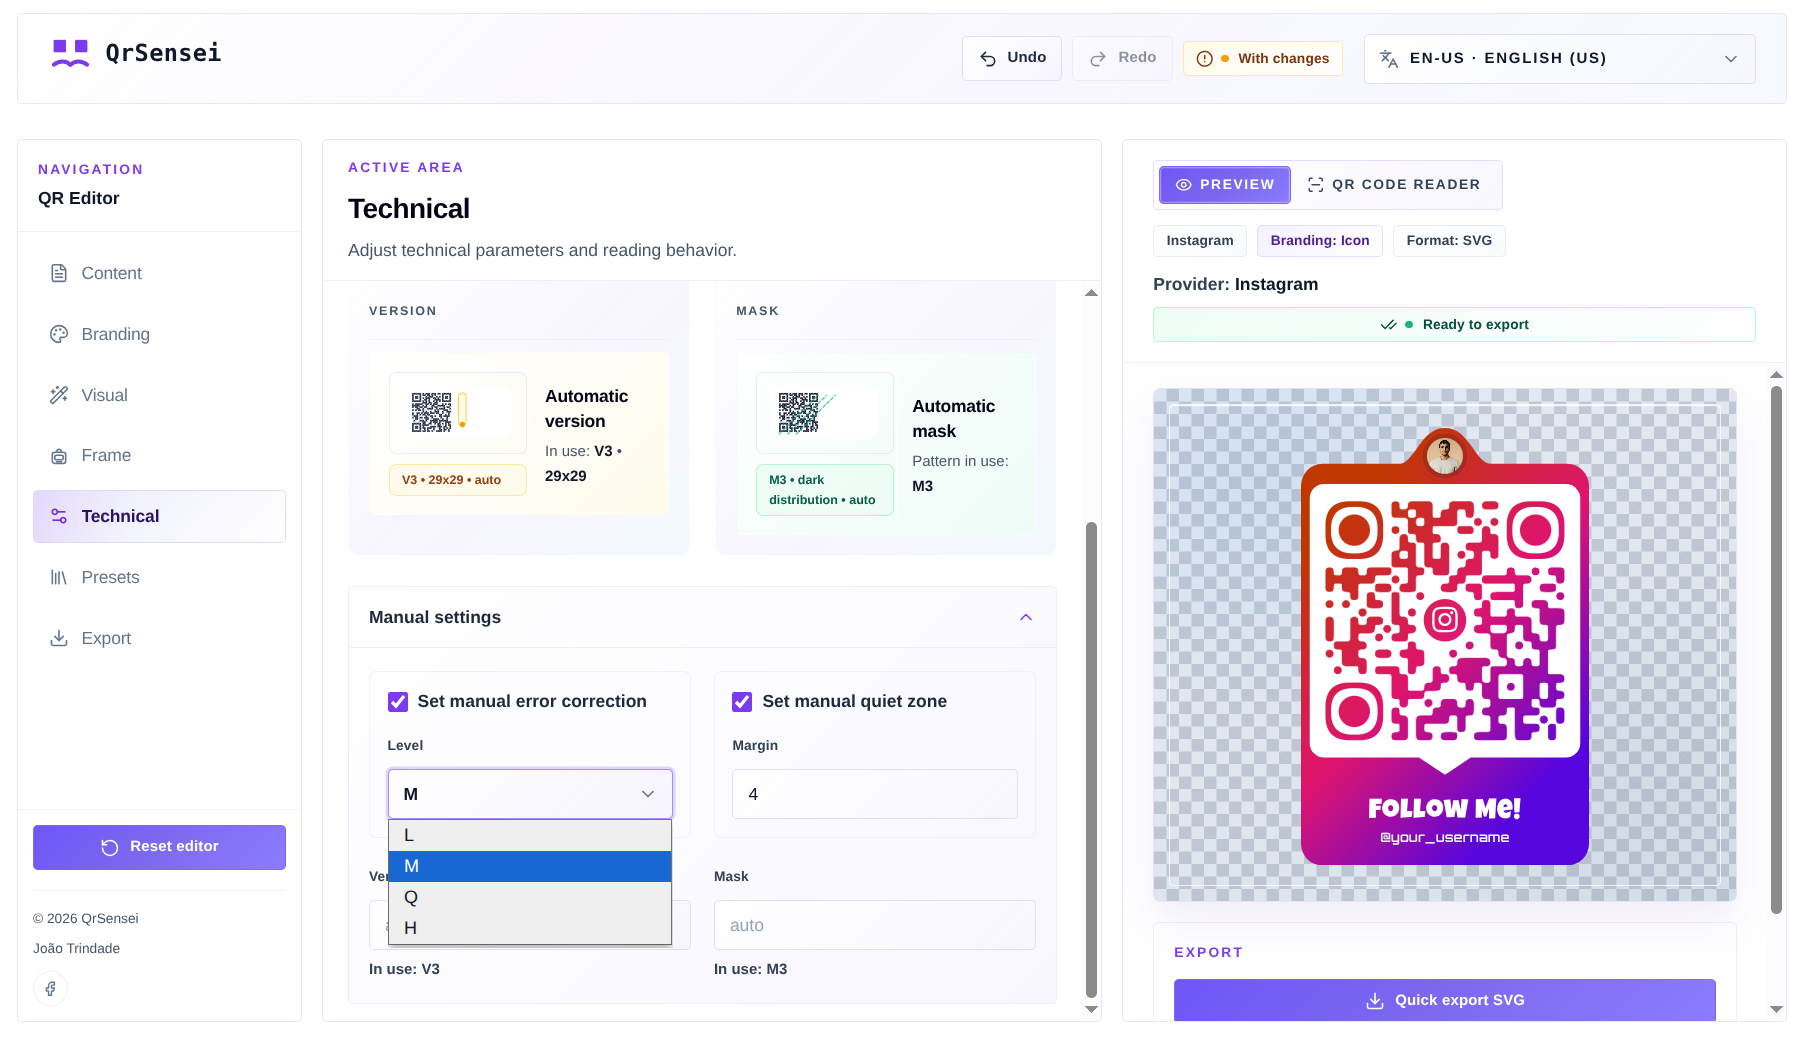The image size is (1804, 1042).
Task: Switch to the QR Code Reader tab
Action: coord(1394,185)
